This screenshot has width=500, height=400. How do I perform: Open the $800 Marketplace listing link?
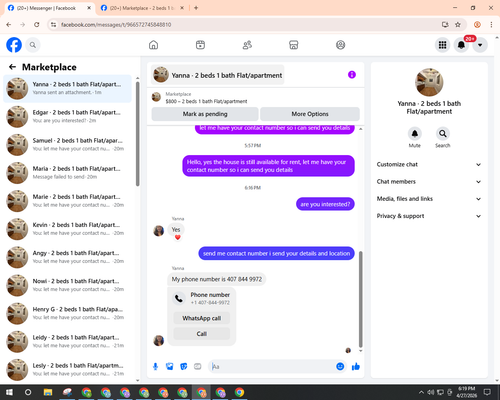(x=206, y=101)
